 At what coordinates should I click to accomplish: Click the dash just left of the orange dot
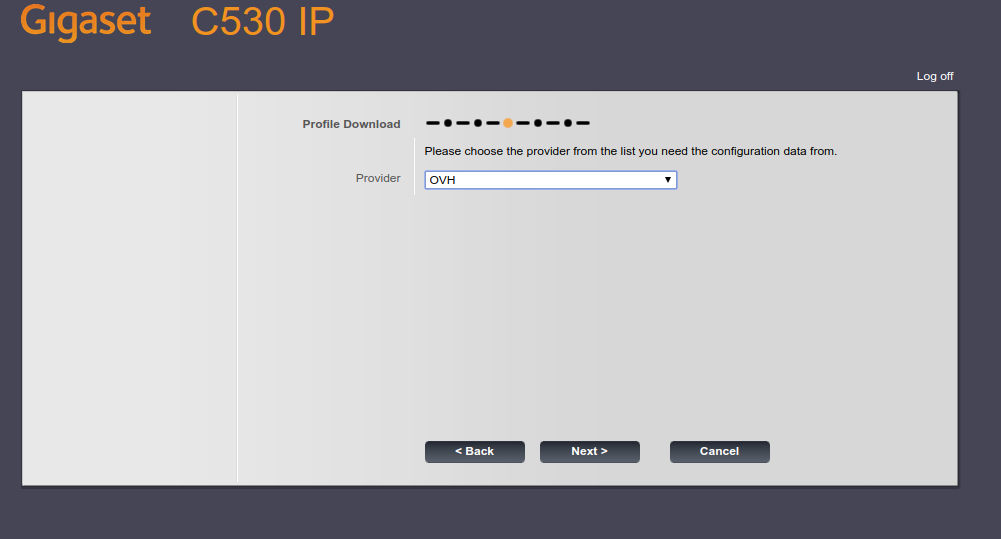pyautogui.click(x=493, y=123)
